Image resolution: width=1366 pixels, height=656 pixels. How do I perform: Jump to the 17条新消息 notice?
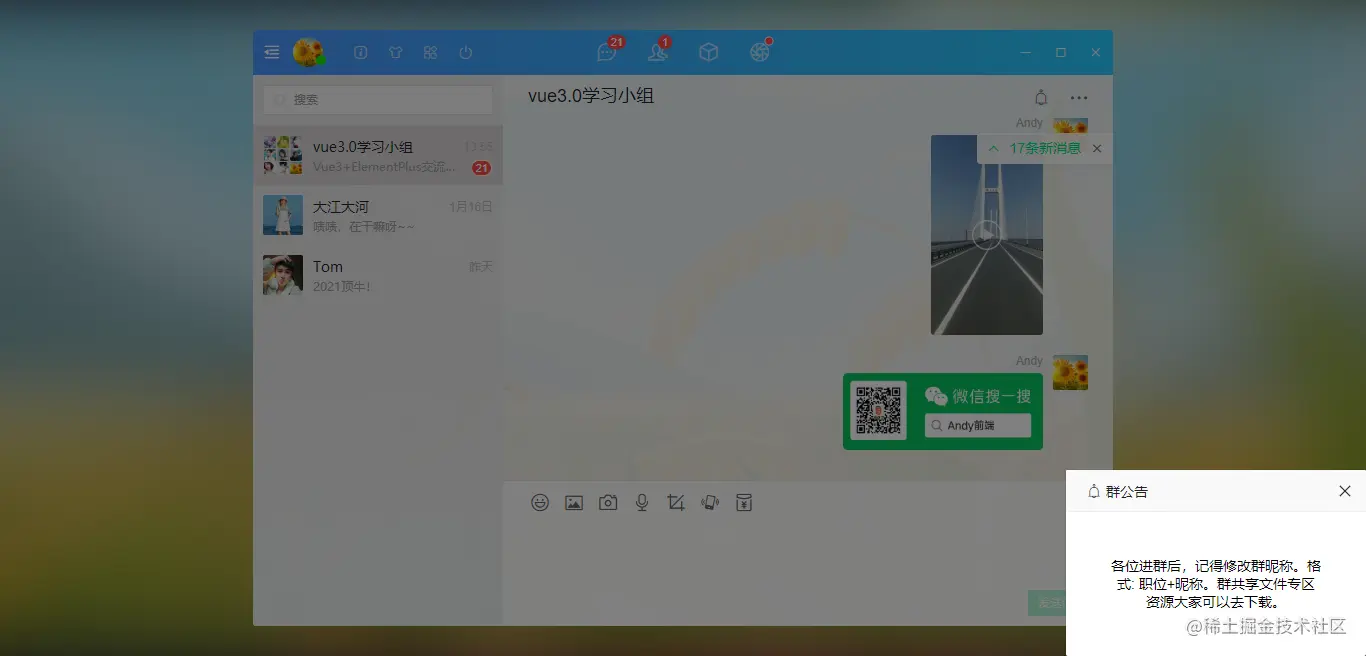tap(1045, 148)
